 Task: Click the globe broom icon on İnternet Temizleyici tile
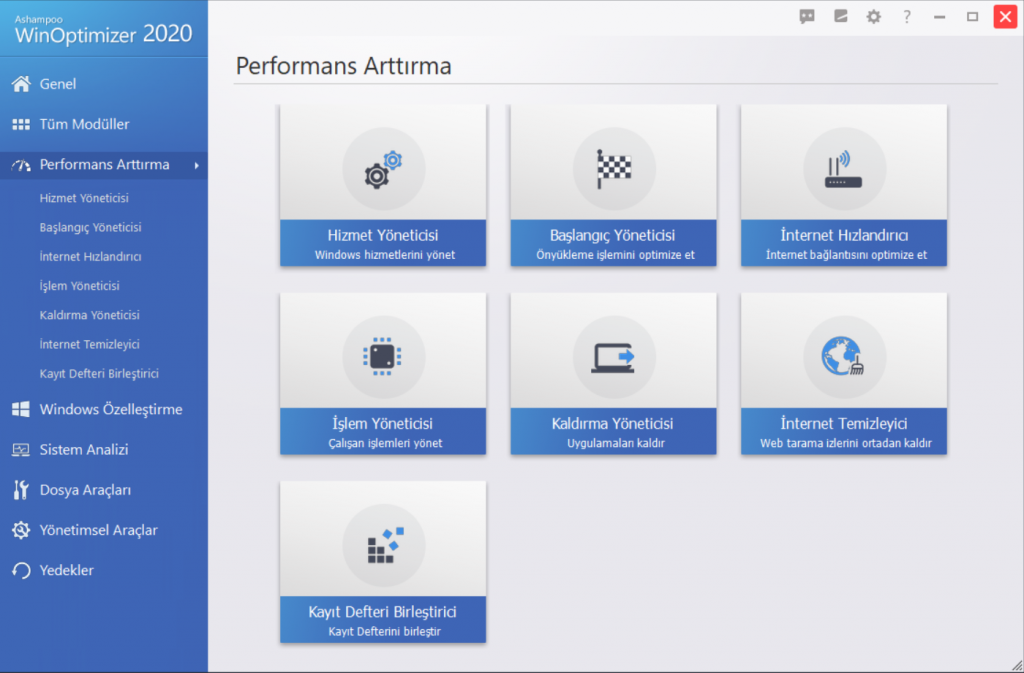coord(843,356)
